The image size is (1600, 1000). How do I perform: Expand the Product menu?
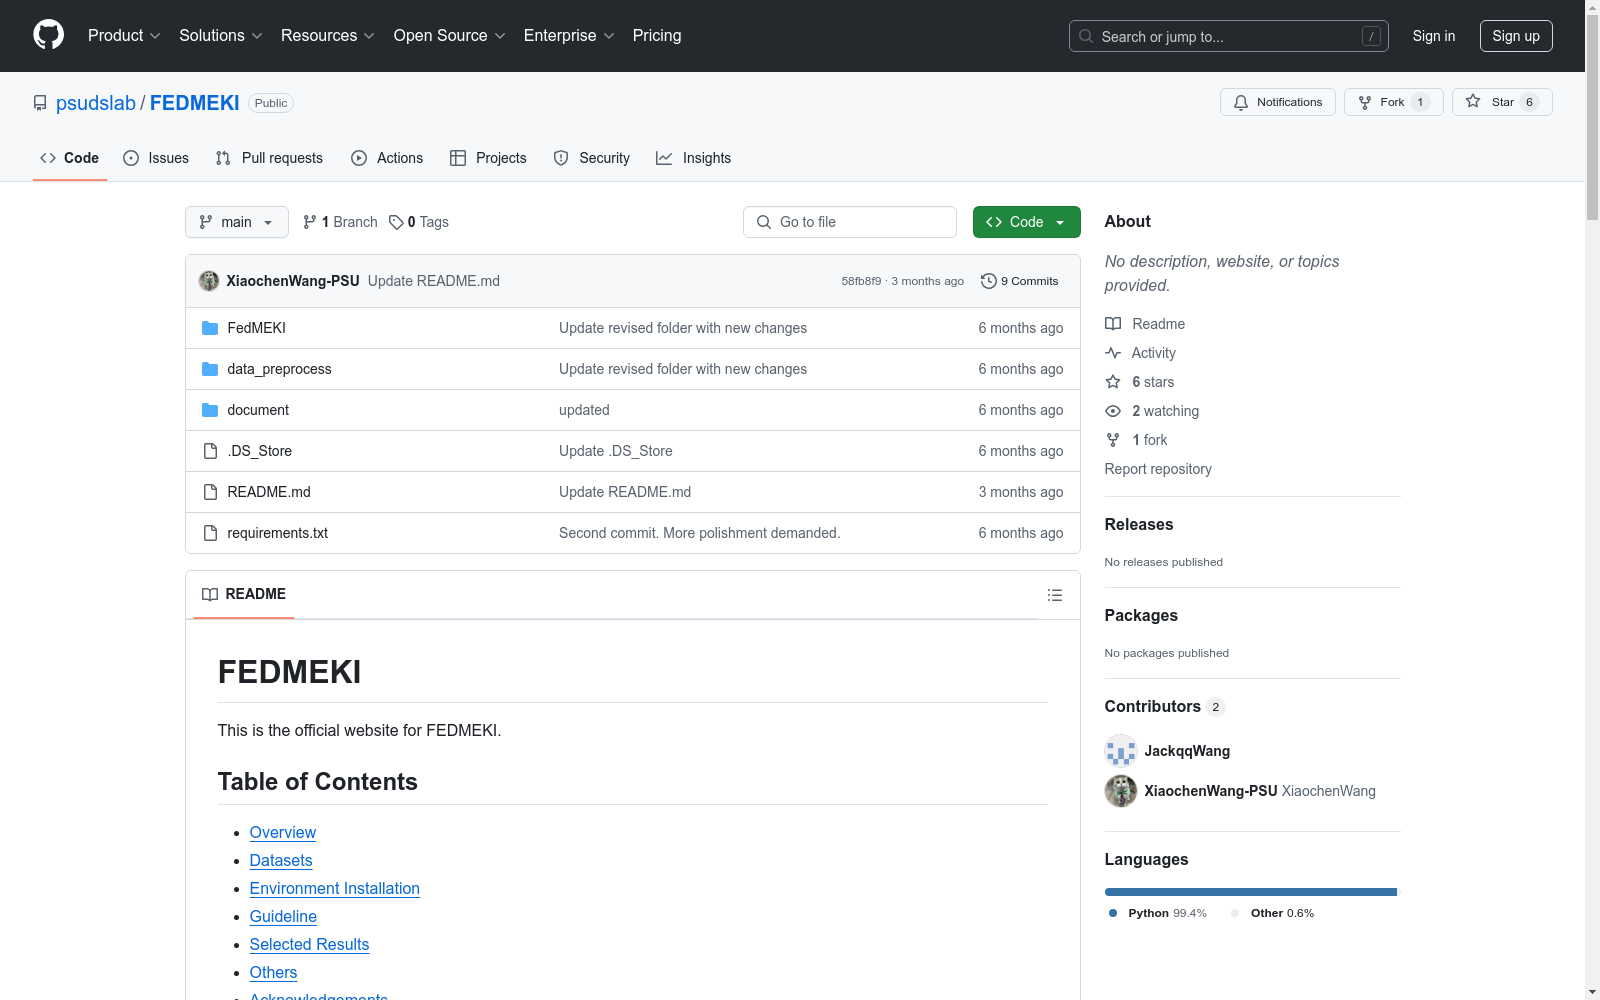point(124,35)
